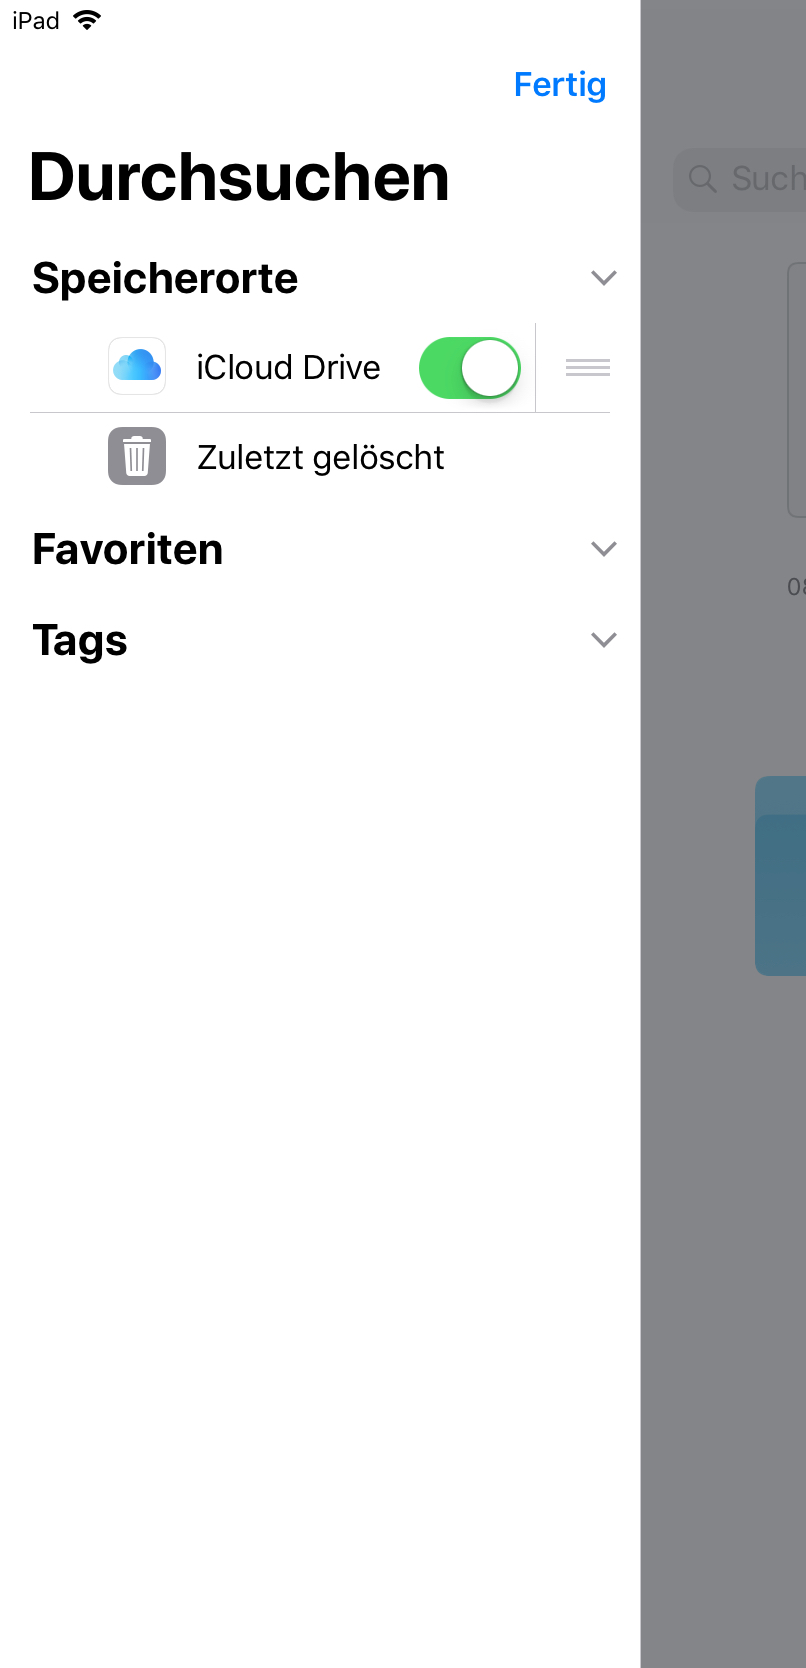The height and width of the screenshot is (1668, 806).
Task: Select the iCloud Drive label
Action: click(288, 367)
